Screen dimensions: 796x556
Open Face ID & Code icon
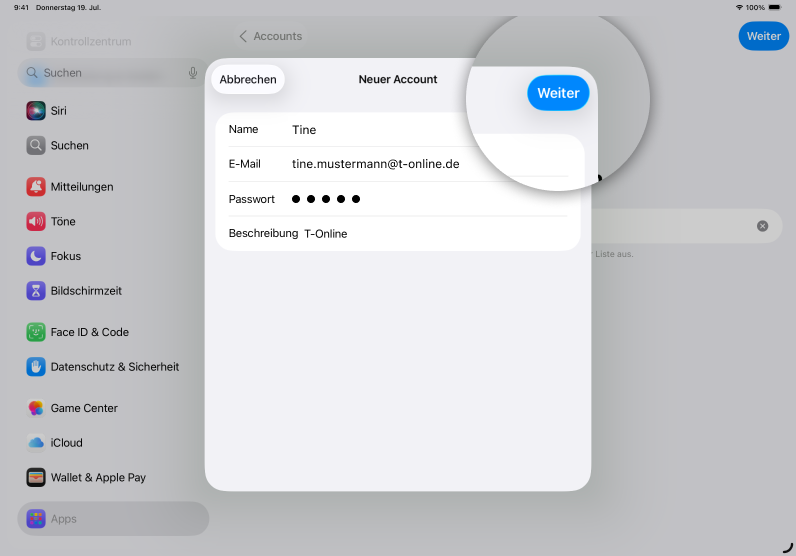tap(36, 332)
